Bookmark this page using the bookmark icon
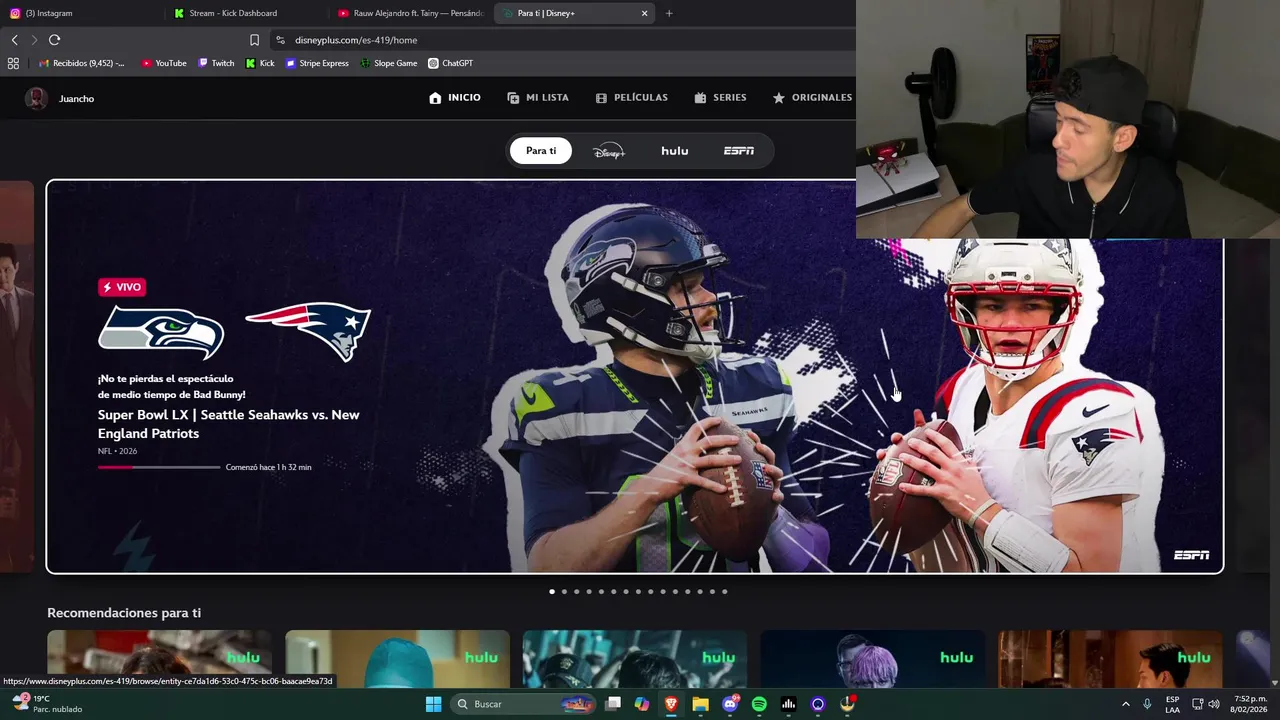1280x720 pixels. coord(254,40)
